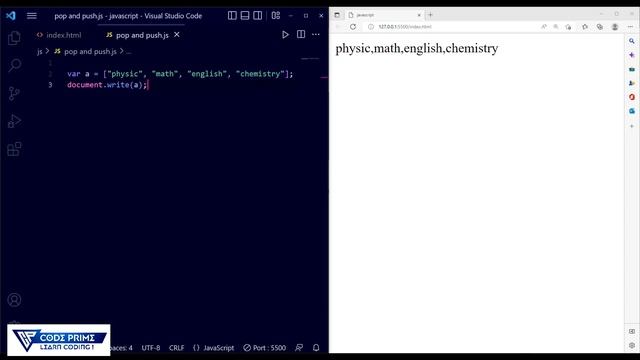640x360 pixels.
Task: Click line 2 with var a declaration
Action: [180, 74]
